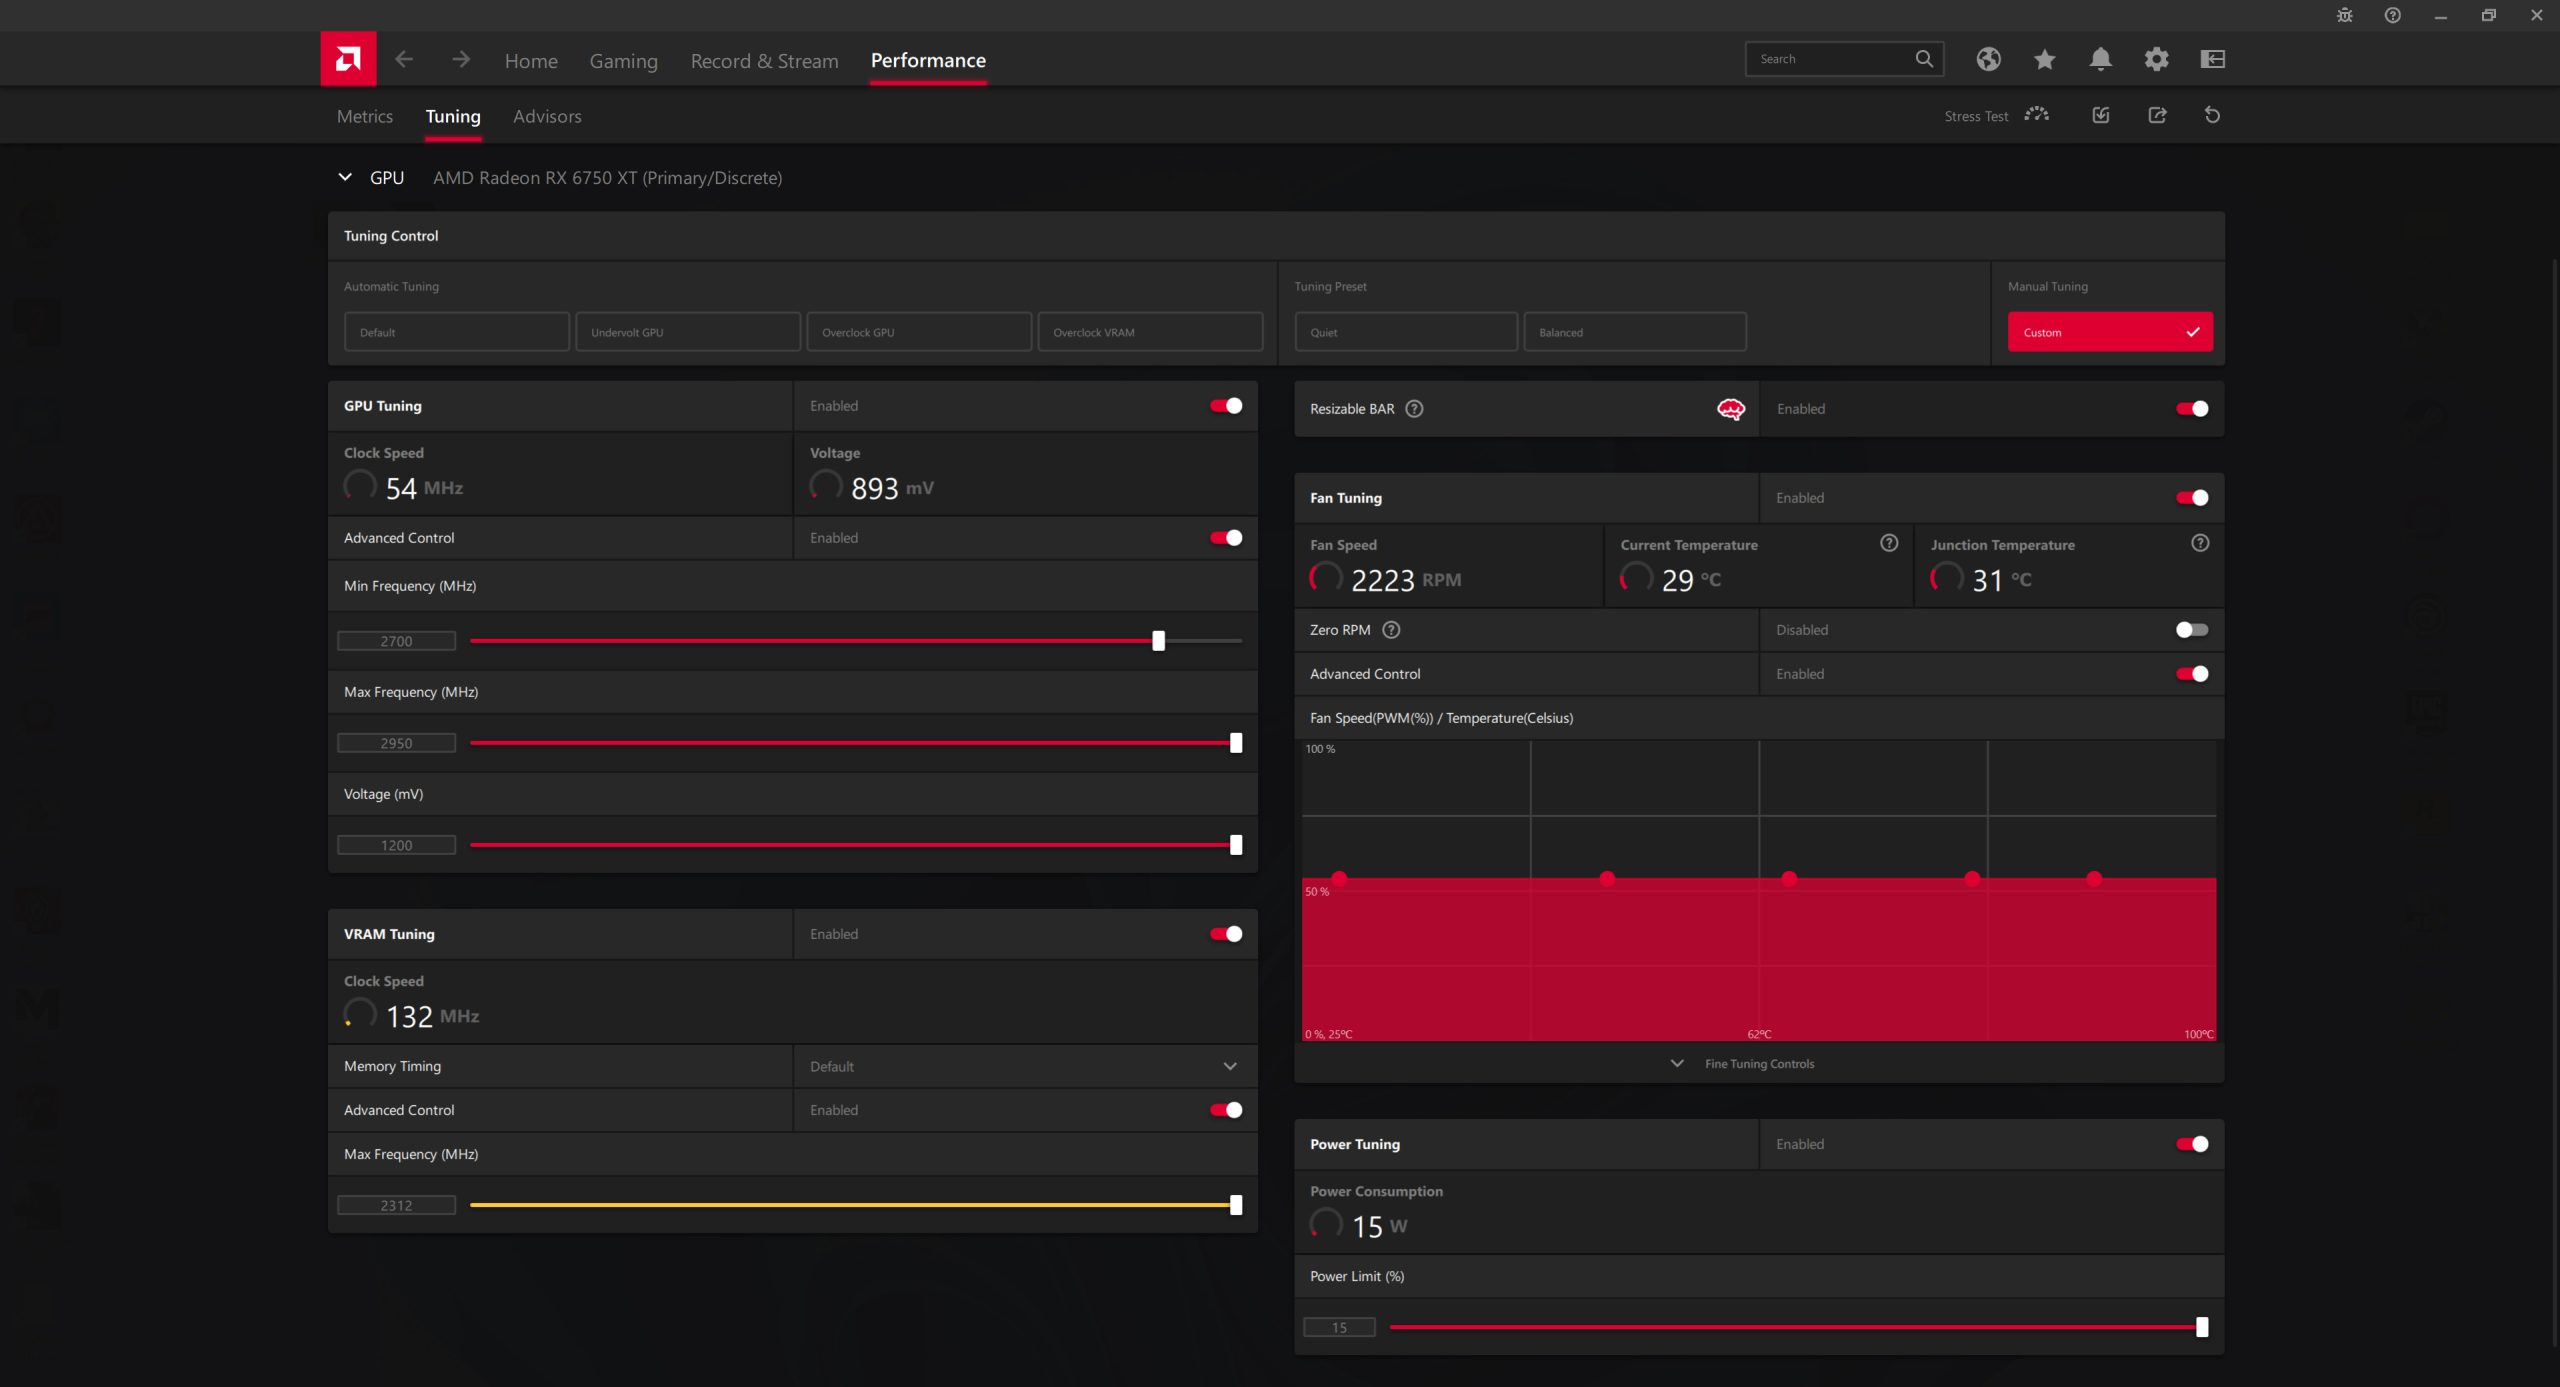Select the Undervolt GPU button
This screenshot has width=2560, height=1387.
click(687, 332)
